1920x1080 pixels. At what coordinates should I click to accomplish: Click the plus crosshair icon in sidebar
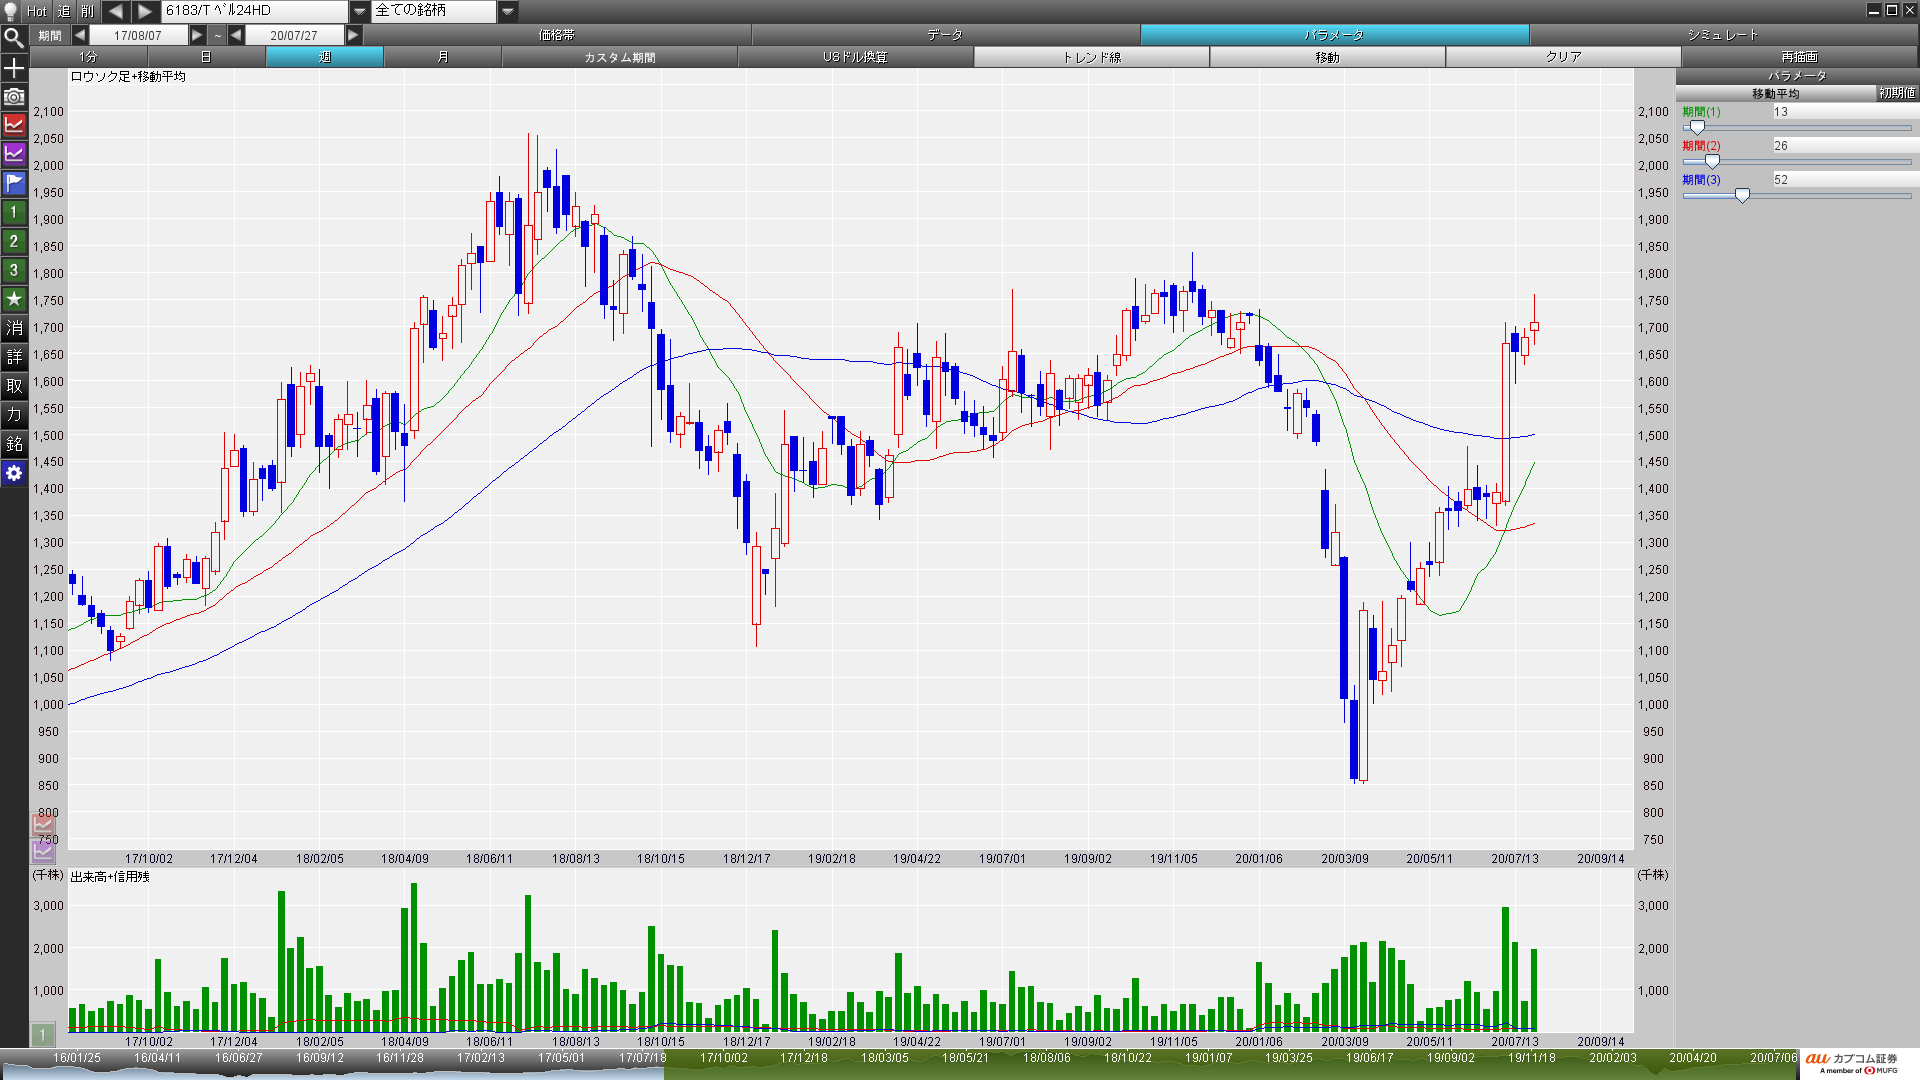14,68
